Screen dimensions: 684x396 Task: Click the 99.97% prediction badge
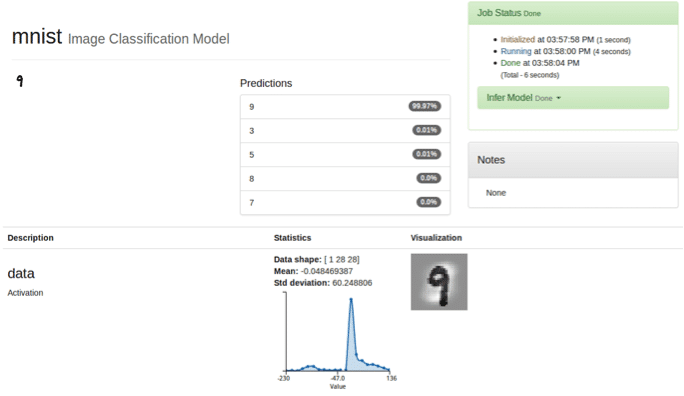coord(424,106)
